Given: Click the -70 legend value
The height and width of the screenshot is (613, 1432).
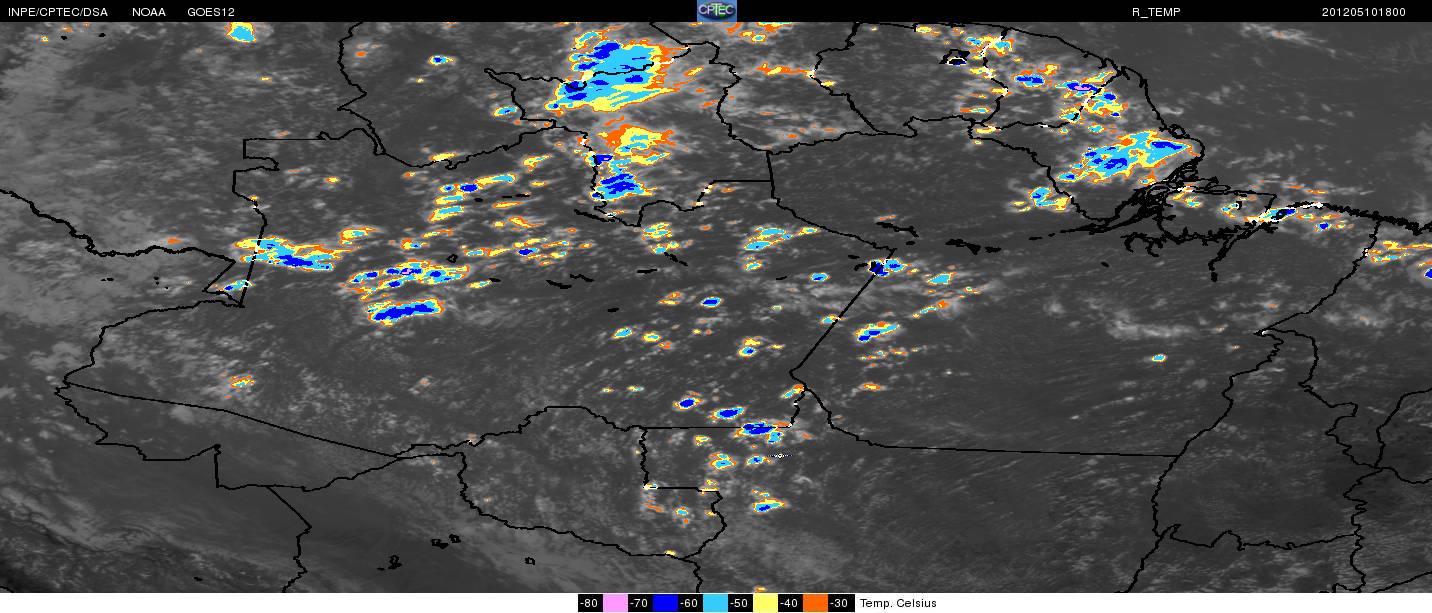Looking at the screenshot, I should click(640, 603).
